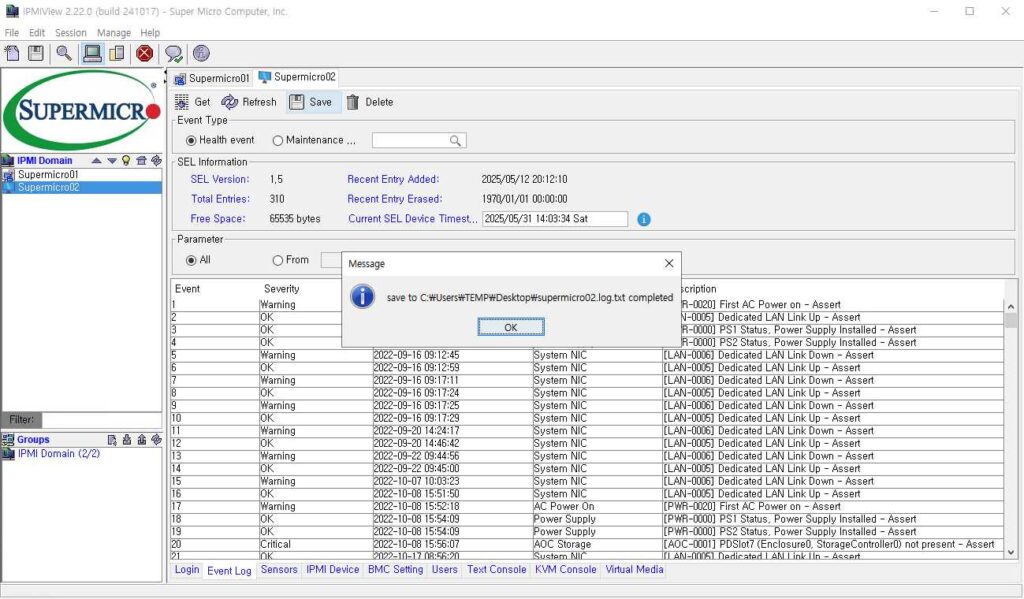Select the Maintenance event radio button
Image resolution: width=1024 pixels, height=599 pixels.
click(278, 140)
